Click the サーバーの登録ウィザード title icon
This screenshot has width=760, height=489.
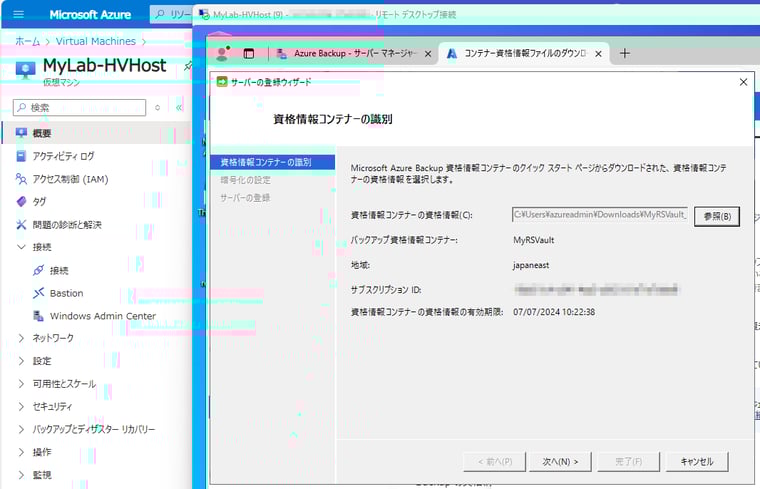(222, 82)
